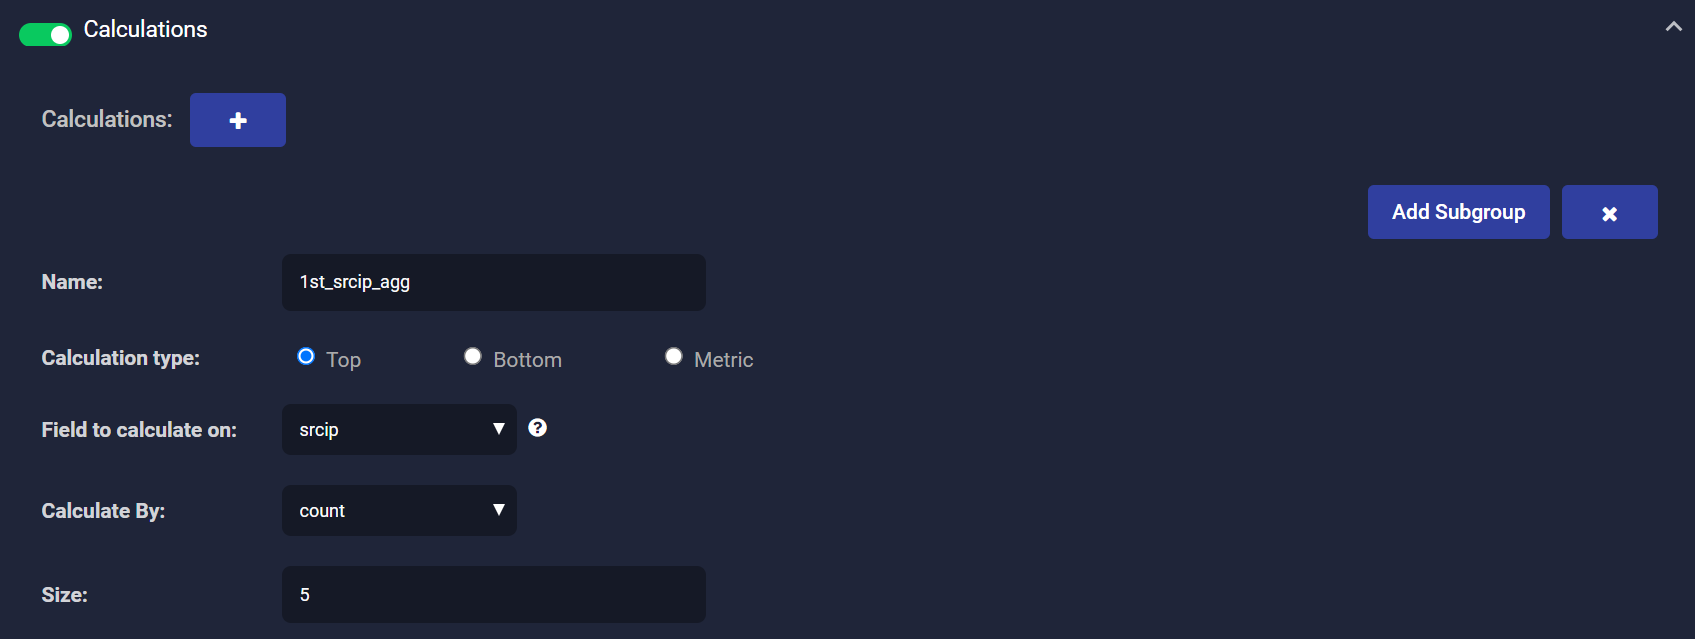Open the Calculate By dropdown
Viewport: 1695px width, 639px height.
tap(398, 511)
